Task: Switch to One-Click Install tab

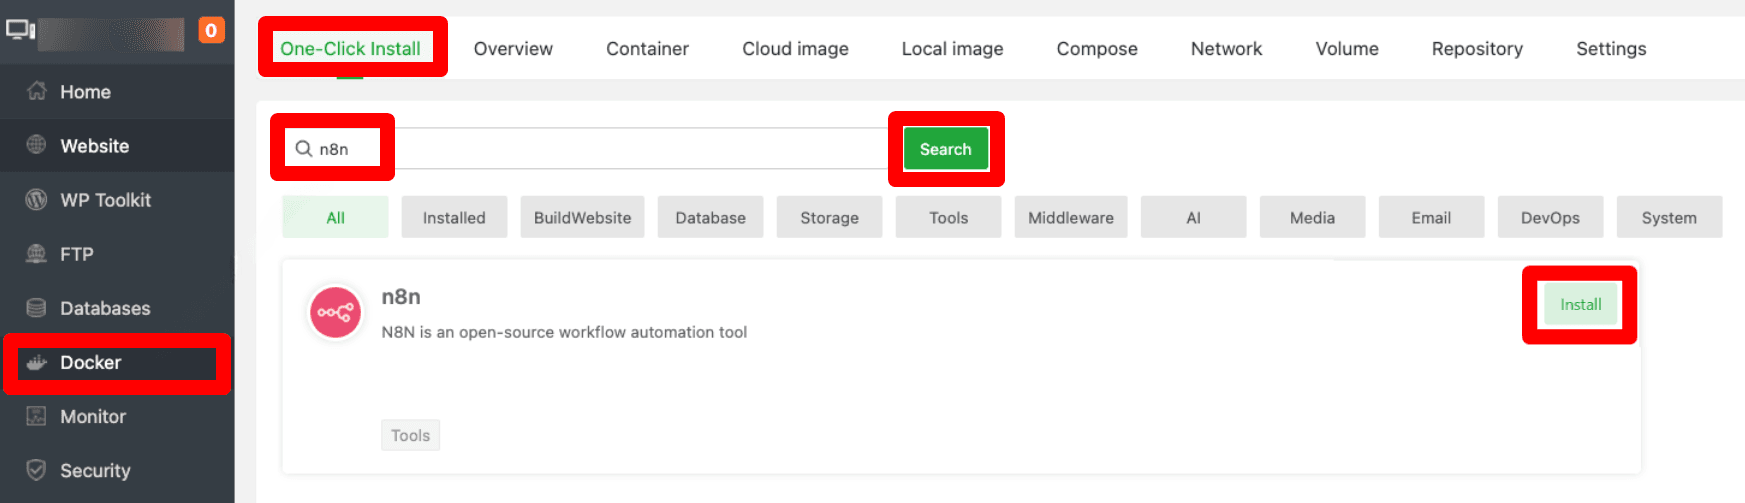Action: click(x=350, y=48)
